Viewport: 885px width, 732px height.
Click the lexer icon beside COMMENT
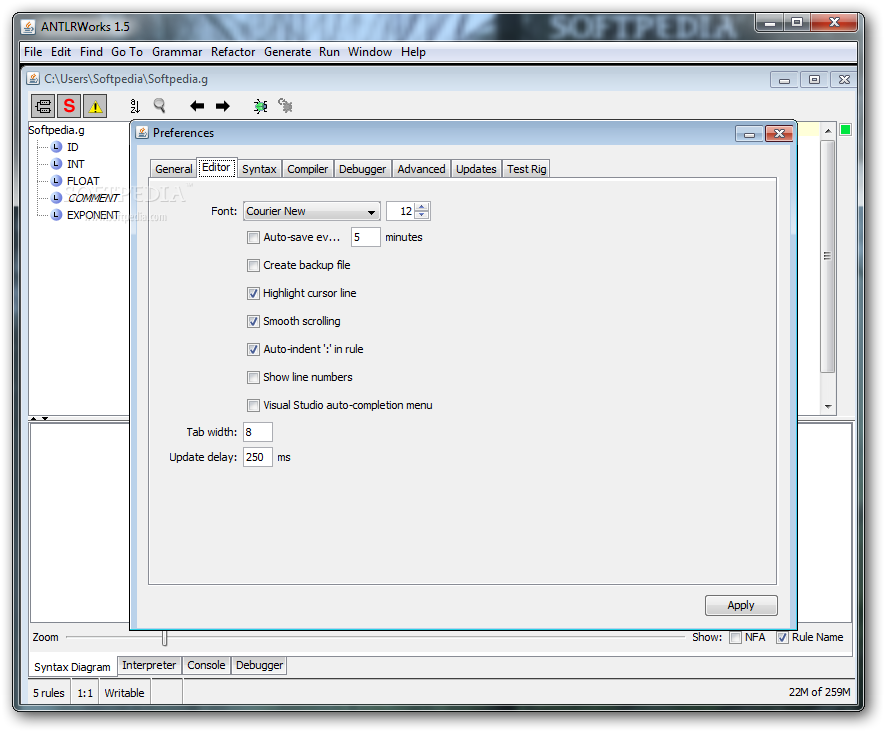tap(56, 198)
